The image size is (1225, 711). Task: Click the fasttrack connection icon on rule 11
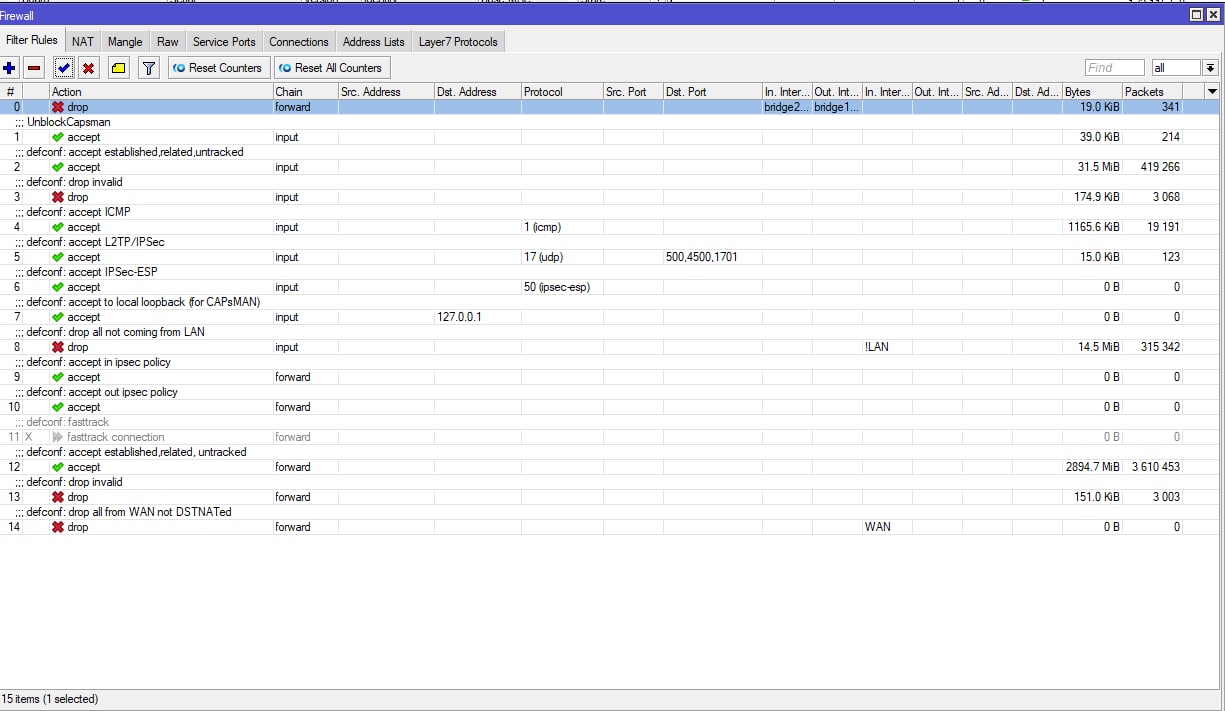tap(58, 437)
